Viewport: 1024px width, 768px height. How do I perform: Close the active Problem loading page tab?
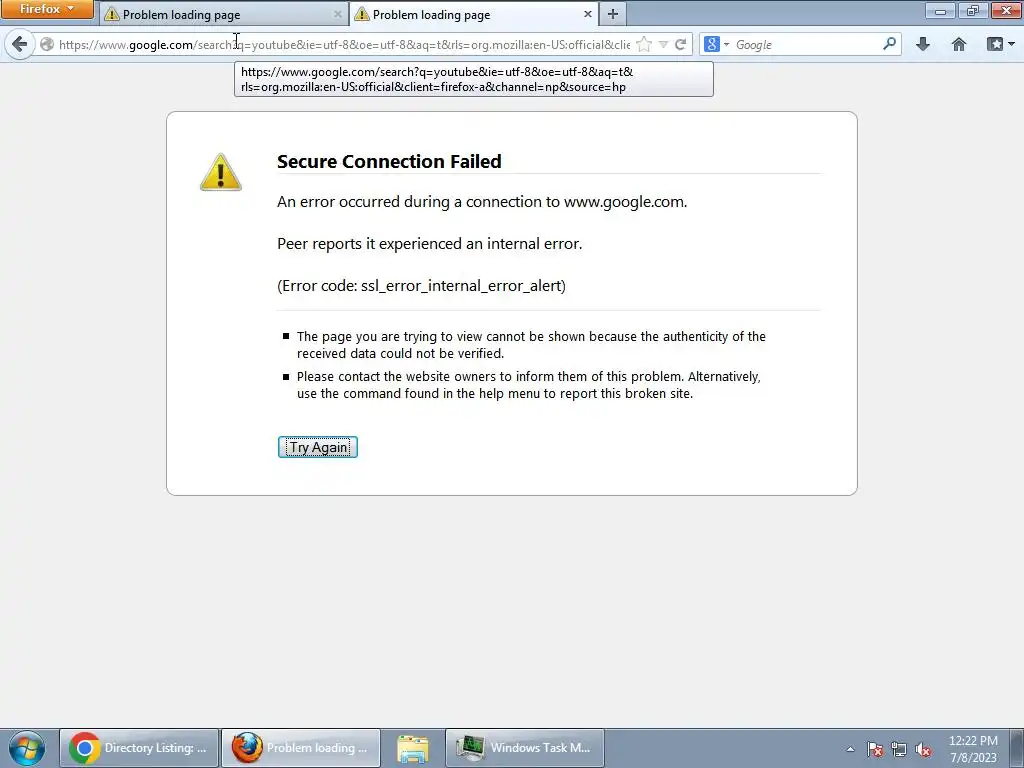click(x=587, y=14)
